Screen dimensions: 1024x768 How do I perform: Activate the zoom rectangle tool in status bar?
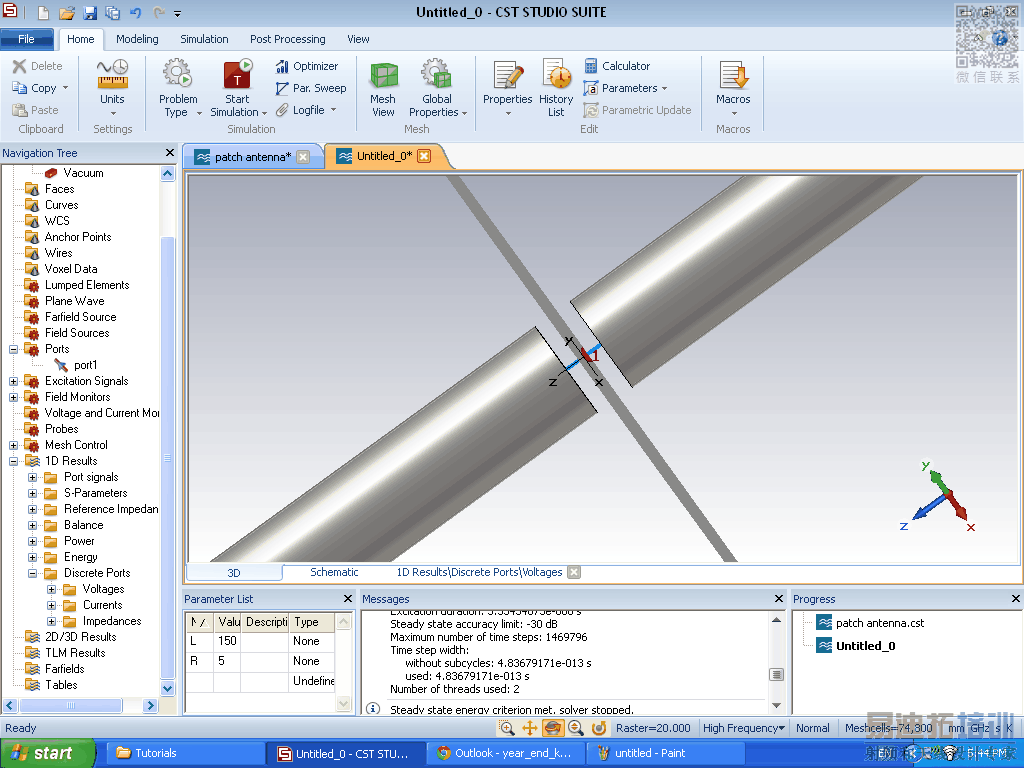[506, 728]
